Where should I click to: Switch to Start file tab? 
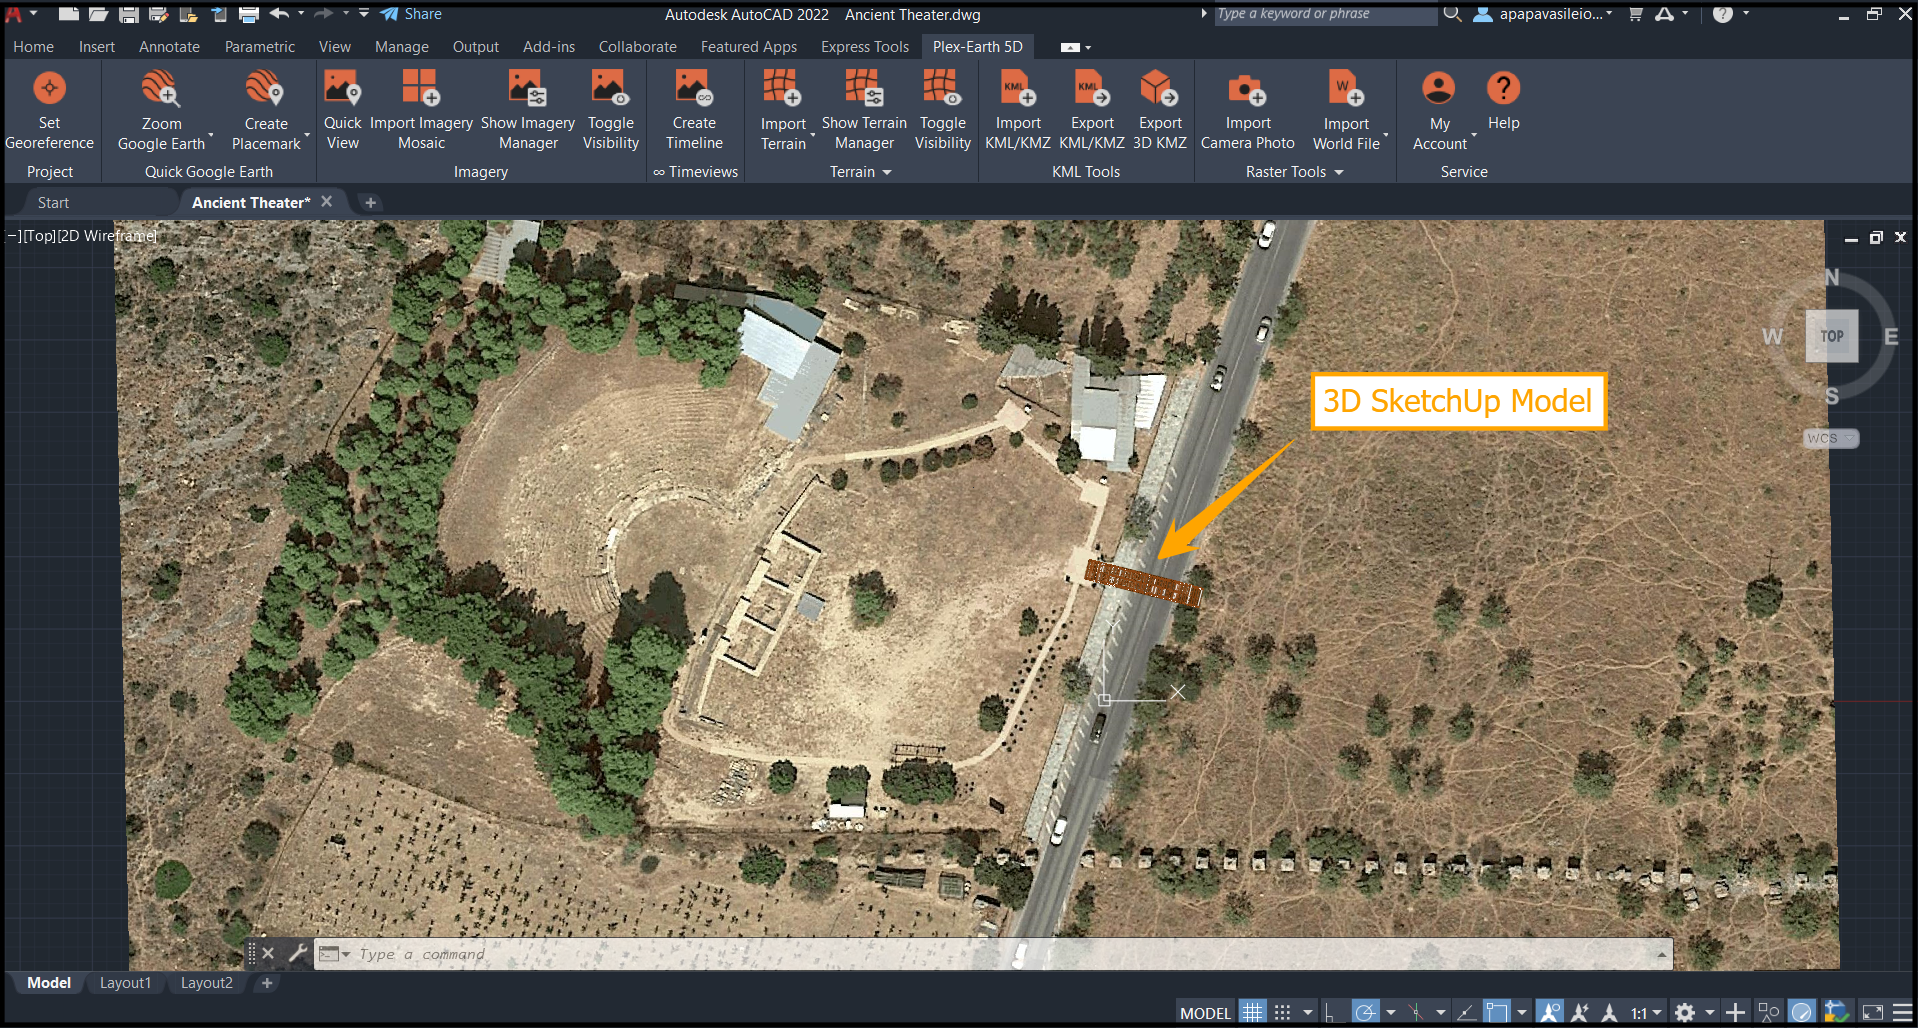pos(53,203)
